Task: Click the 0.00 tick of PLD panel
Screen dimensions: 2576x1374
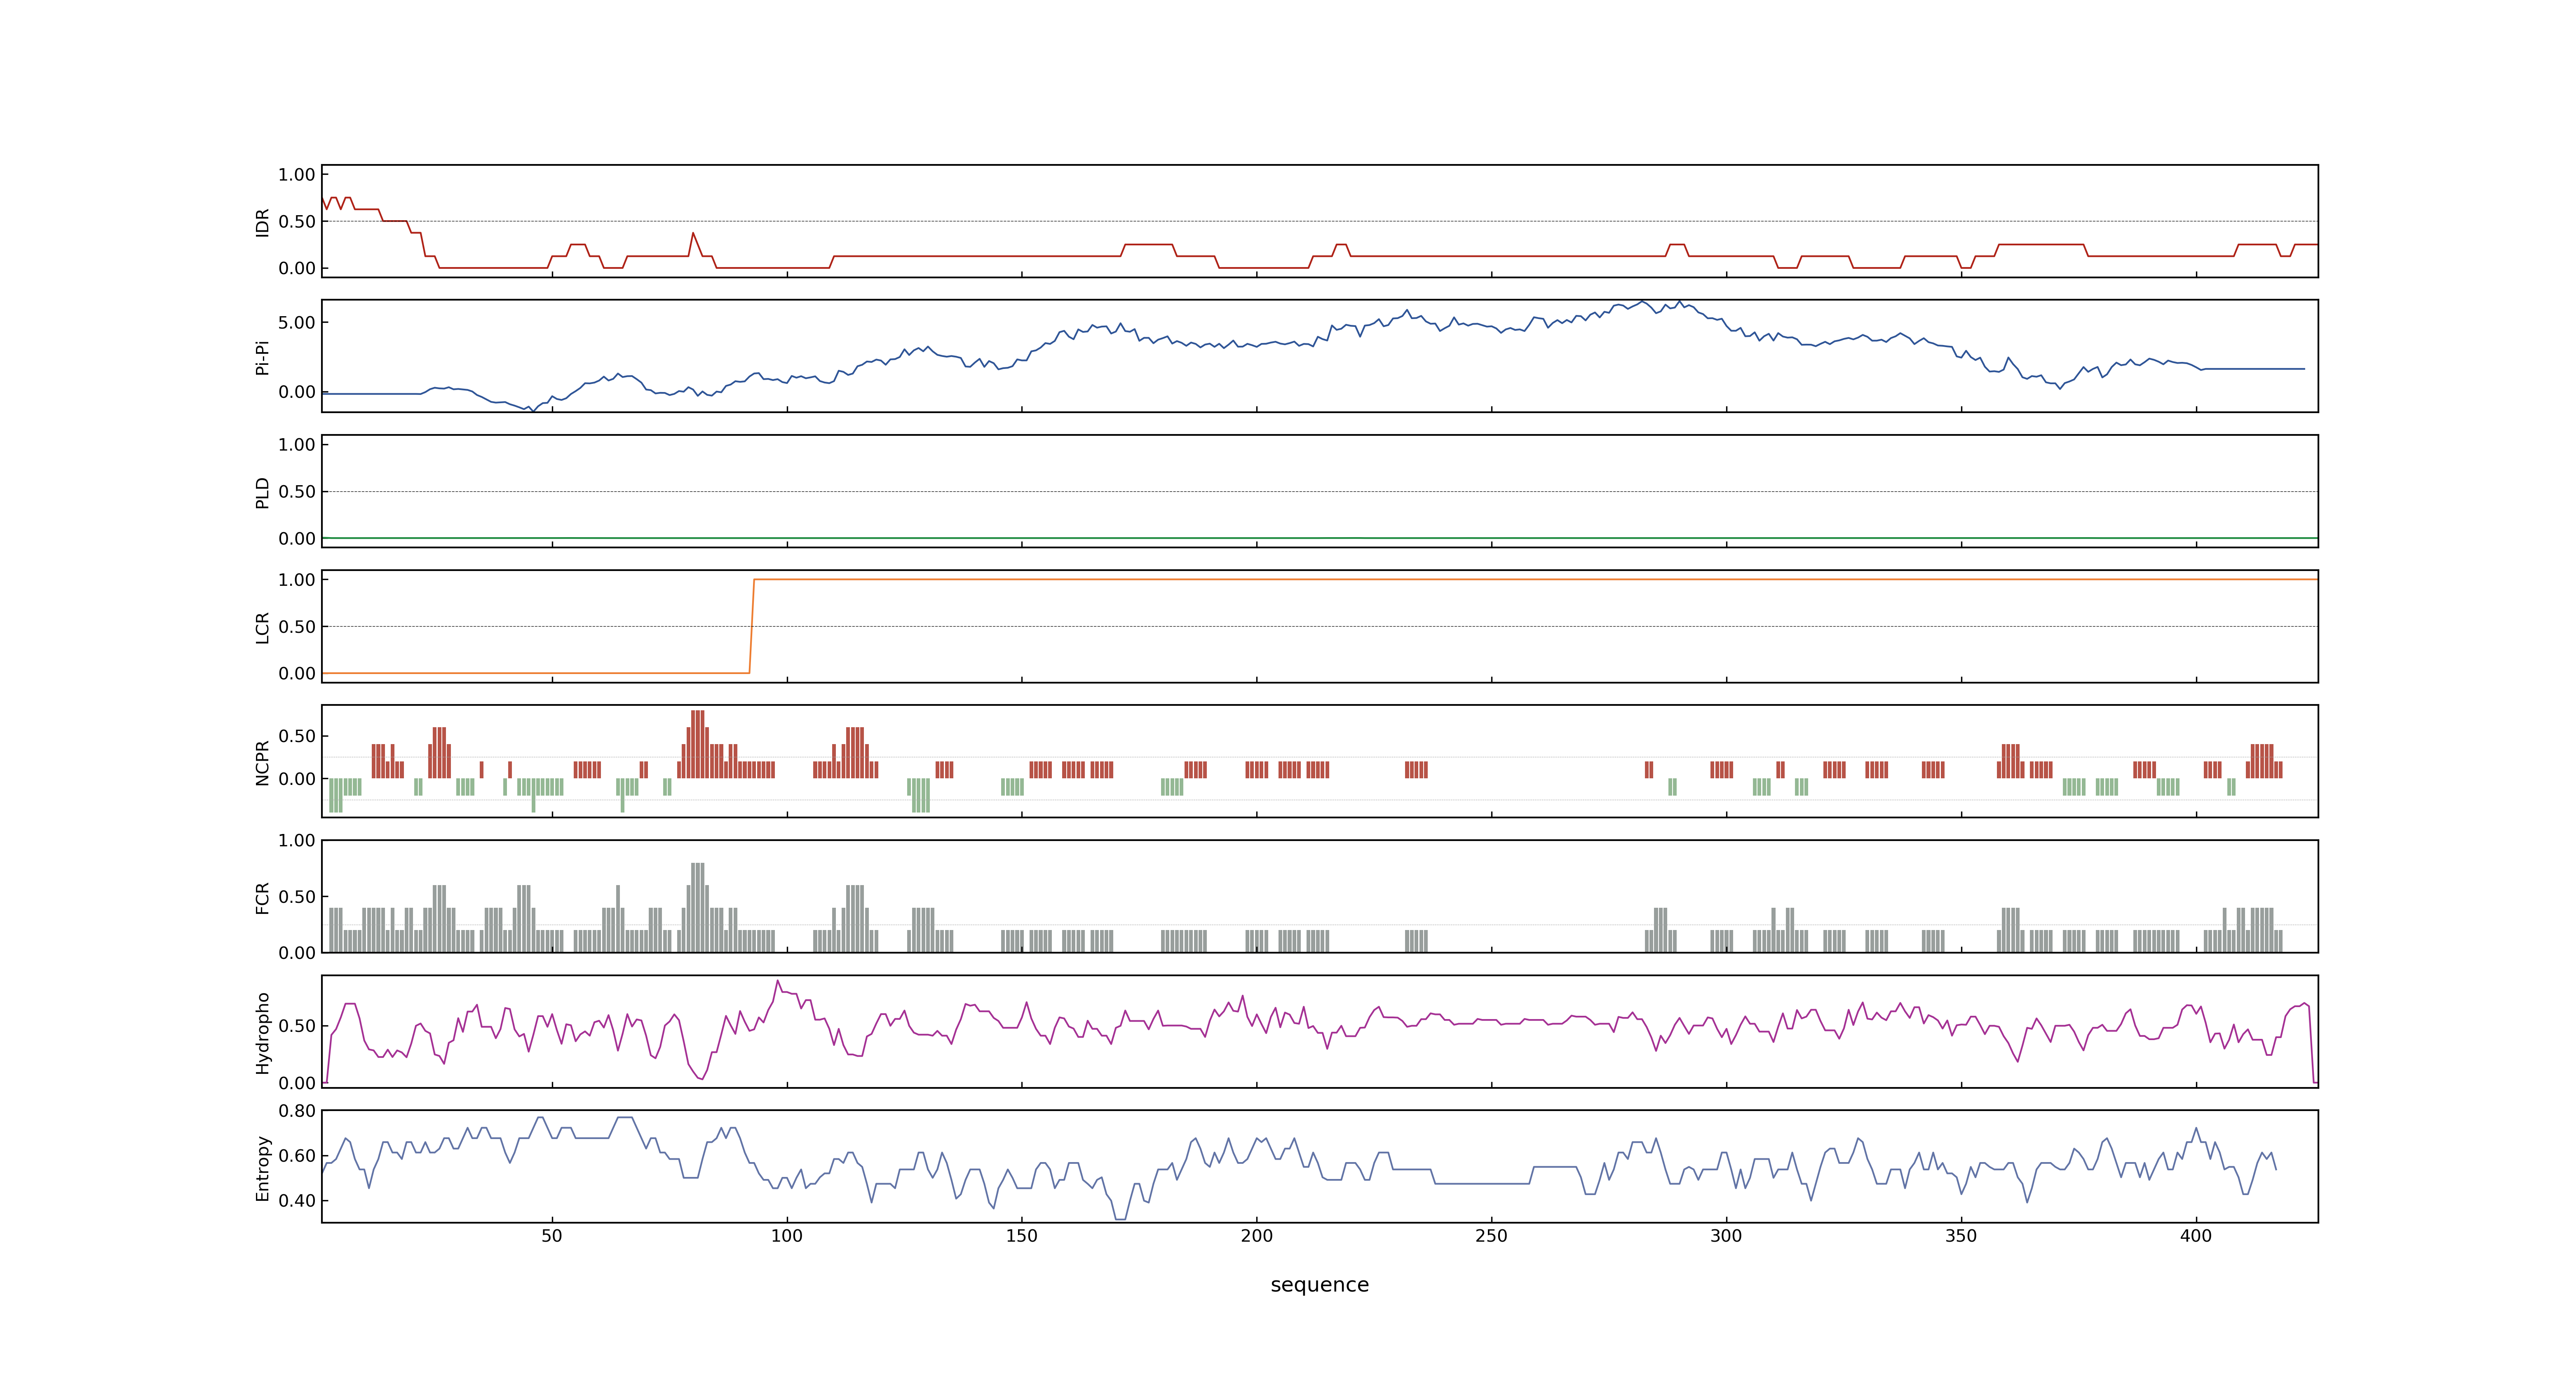Action: (297, 539)
